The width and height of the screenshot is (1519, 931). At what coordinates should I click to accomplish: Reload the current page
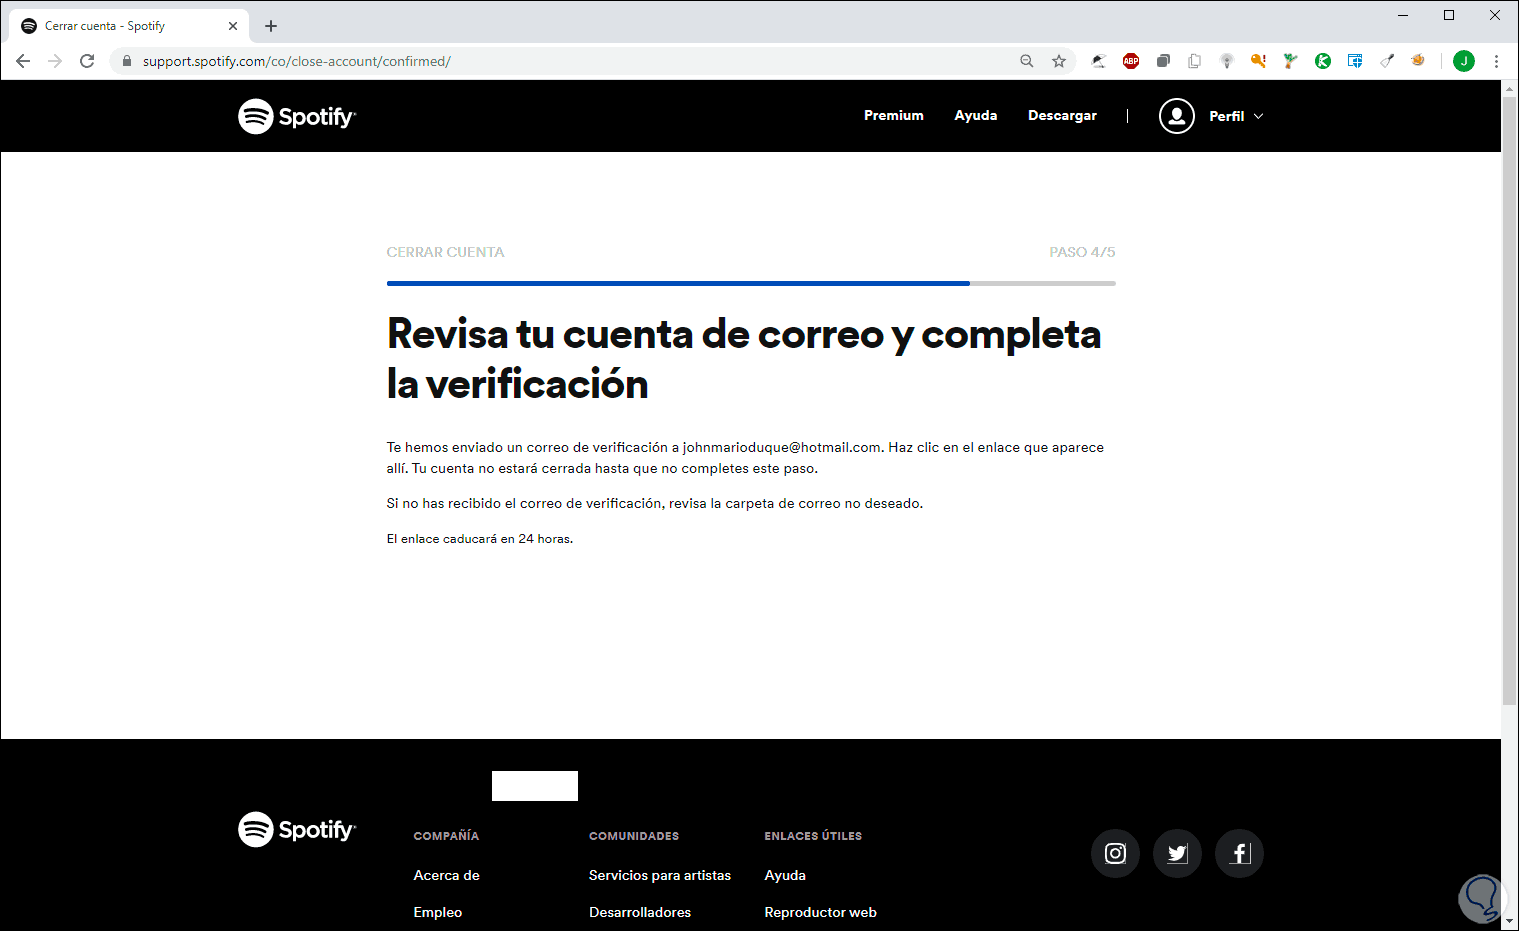[87, 61]
